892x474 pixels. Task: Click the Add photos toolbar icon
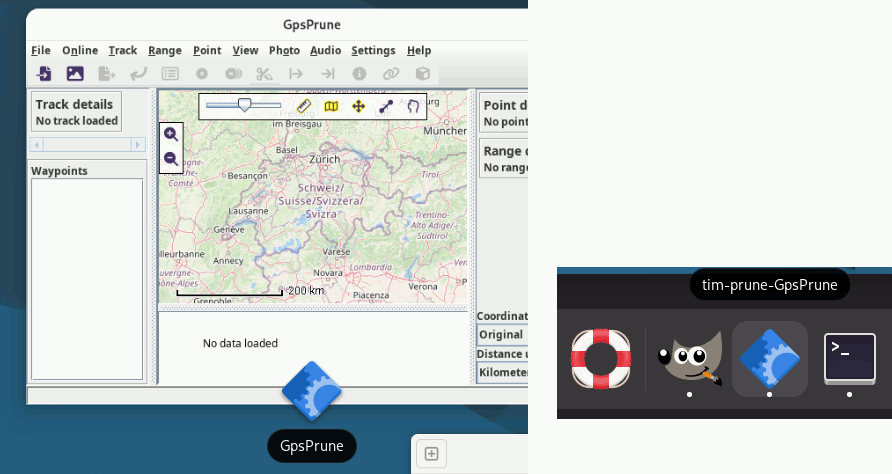(x=75, y=73)
